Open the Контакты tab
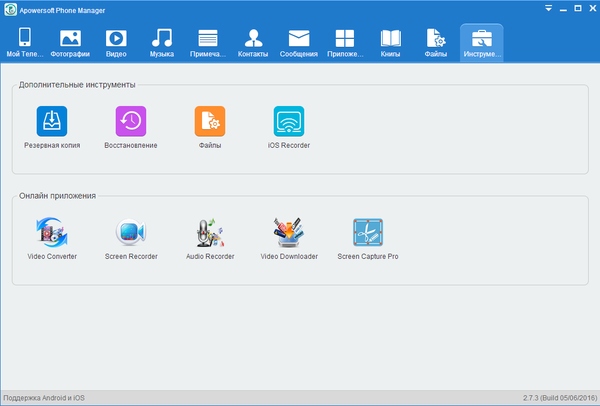 click(x=253, y=43)
